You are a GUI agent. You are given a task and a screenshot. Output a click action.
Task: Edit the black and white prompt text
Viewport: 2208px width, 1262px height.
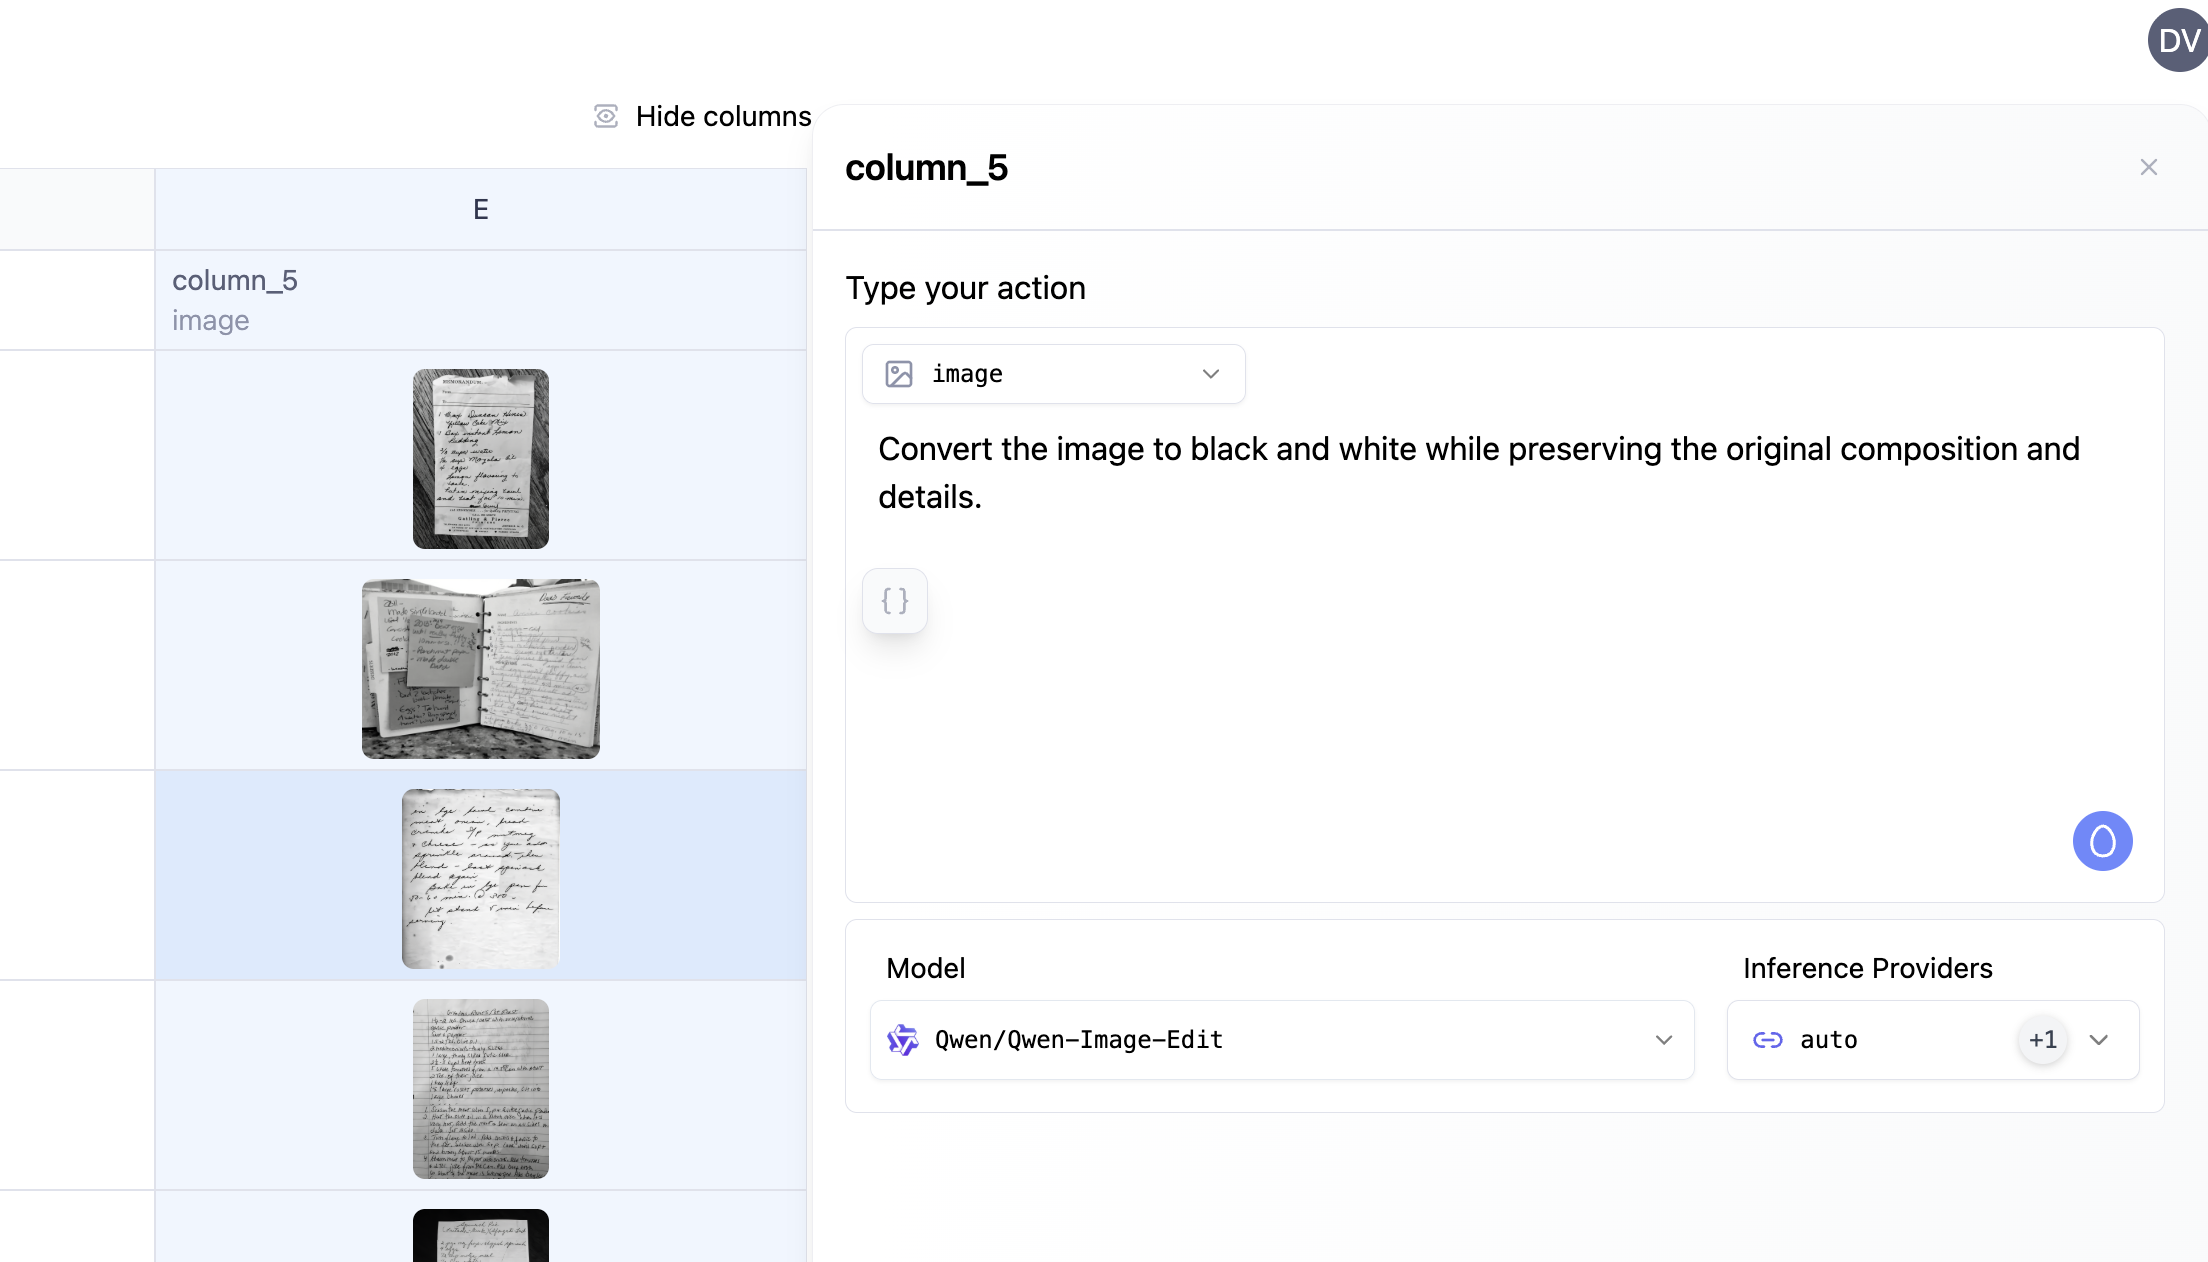(1479, 473)
